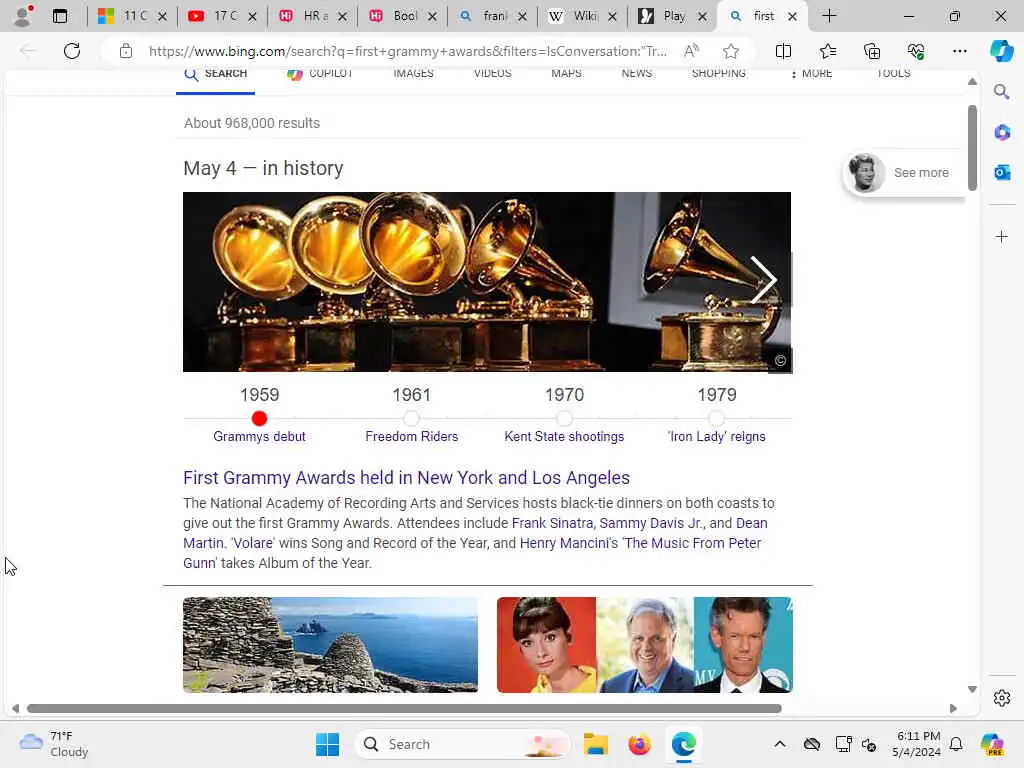Open sidebar settings gear icon
This screenshot has height=768, width=1024.
(1002, 698)
